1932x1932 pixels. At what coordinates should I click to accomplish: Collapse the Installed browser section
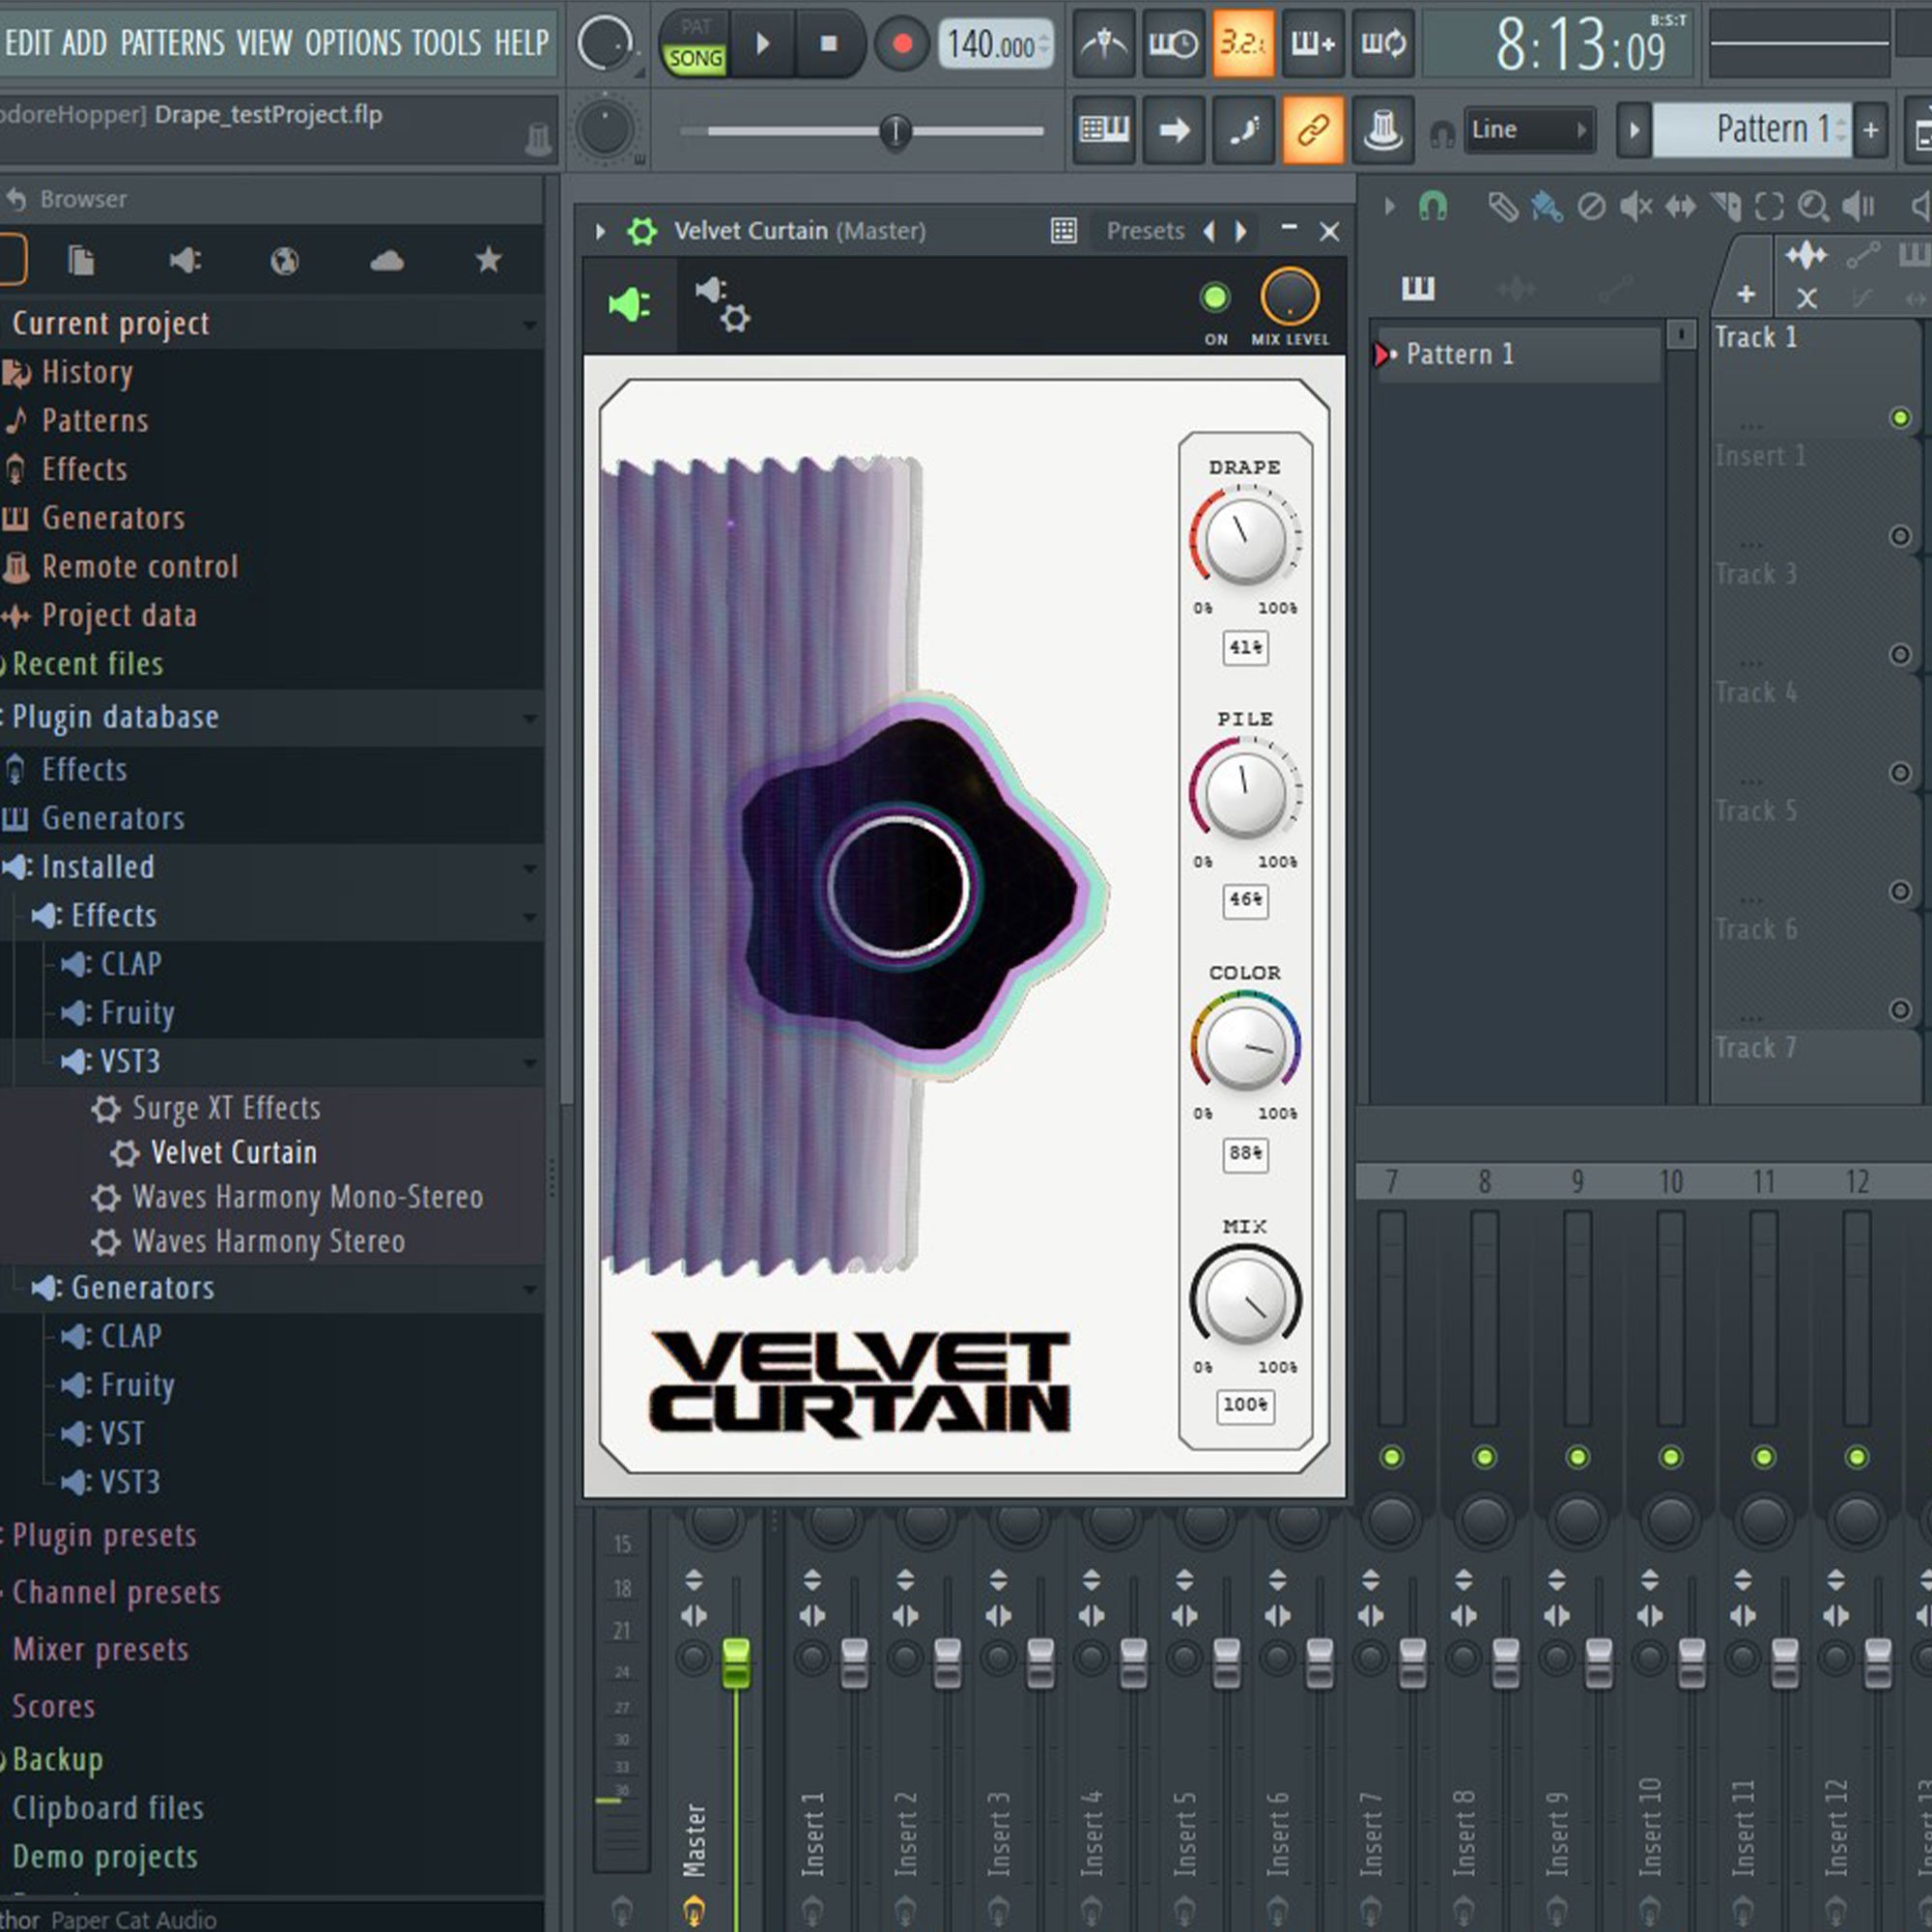(x=530, y=868)
